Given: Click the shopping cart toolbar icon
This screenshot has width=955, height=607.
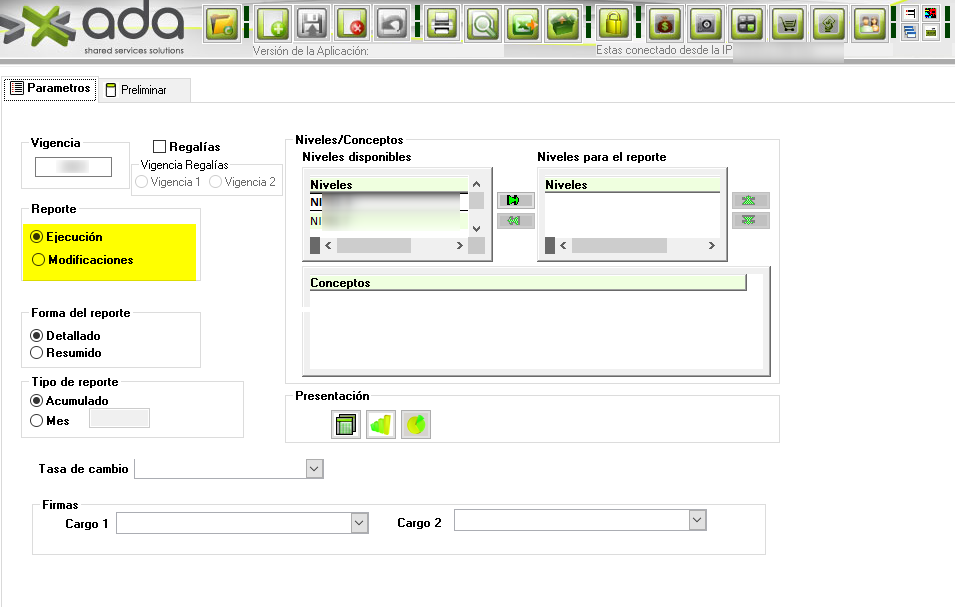Looking at the screenshot, I should coord(789,23).
